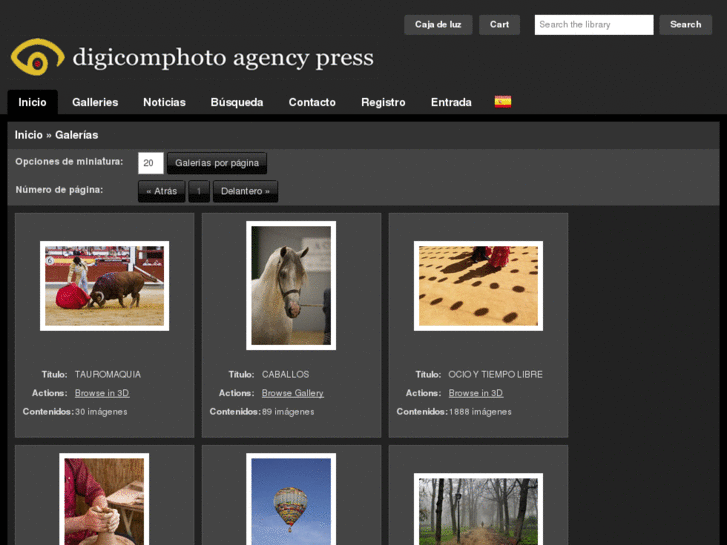Click the OCIO Y TIEMPO LIBRE title text

click(x=495, y=374)
